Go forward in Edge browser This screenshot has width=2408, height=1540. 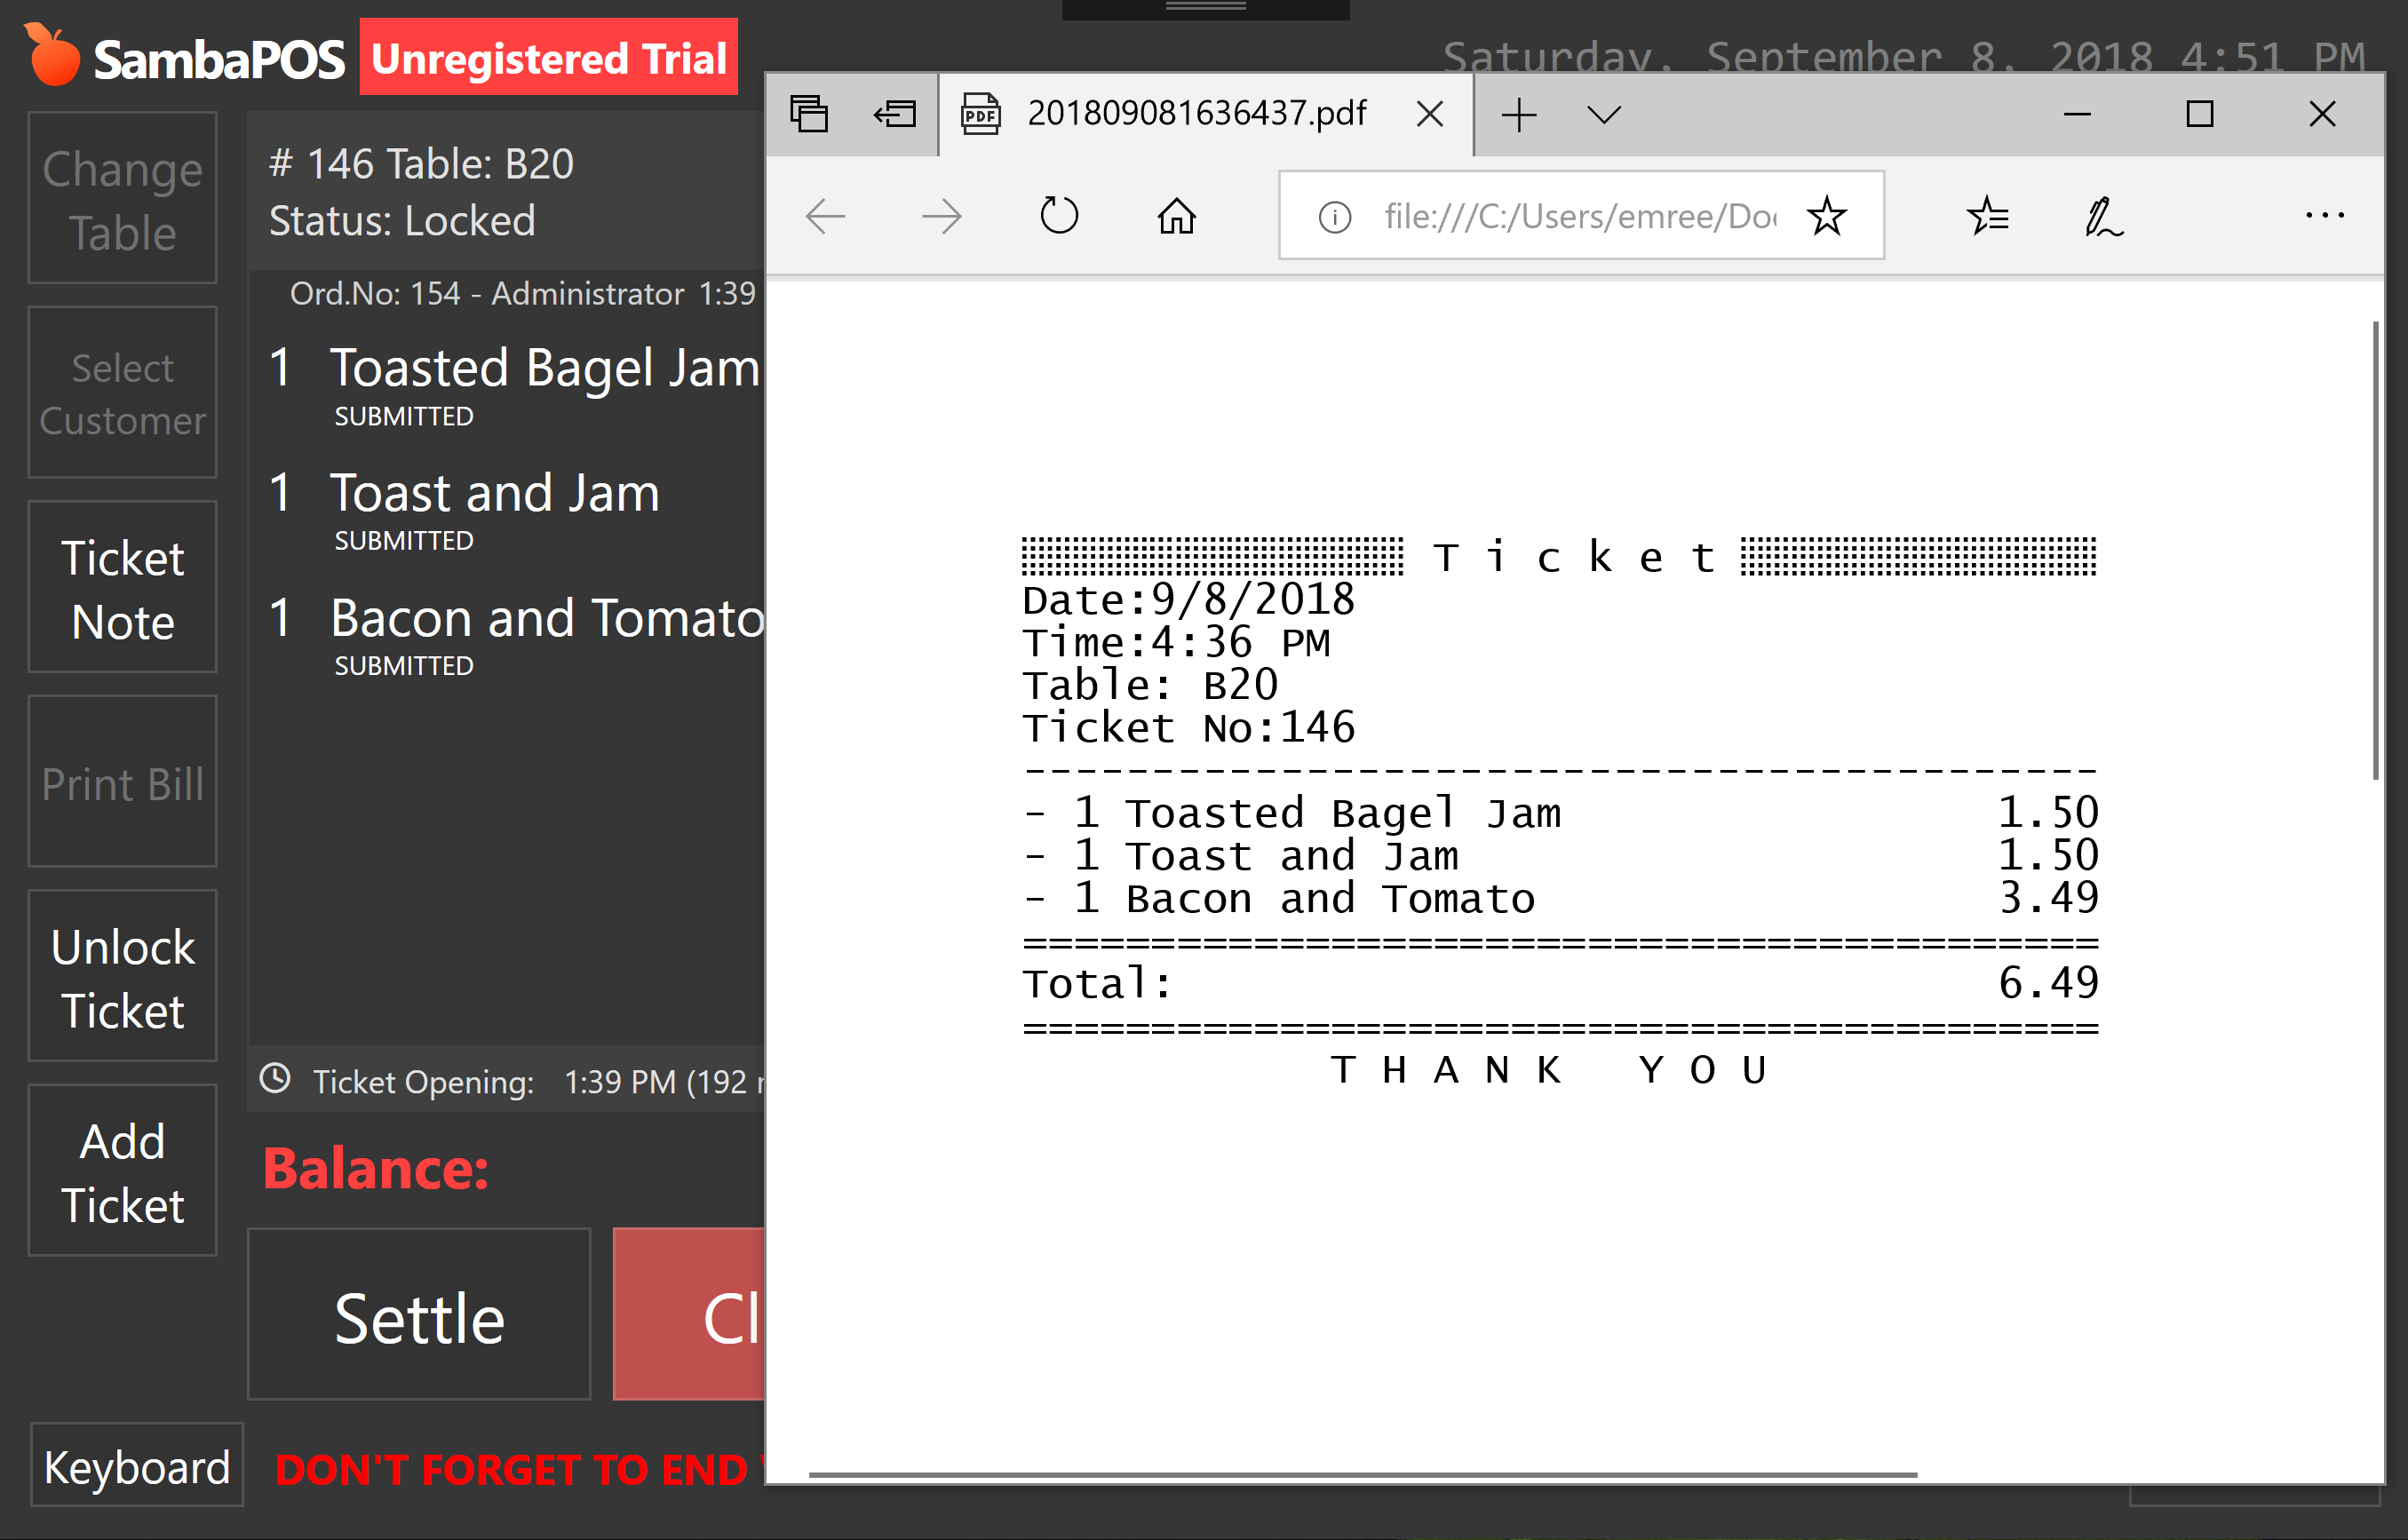coord(941,216)
